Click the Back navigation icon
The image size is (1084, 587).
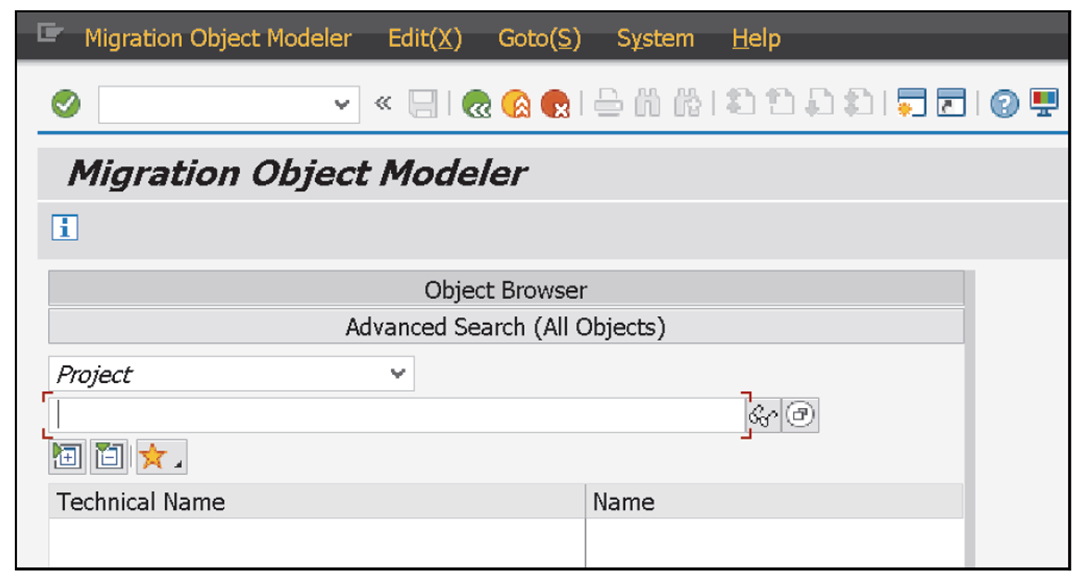pyautogui.click(x=476, y=103)
